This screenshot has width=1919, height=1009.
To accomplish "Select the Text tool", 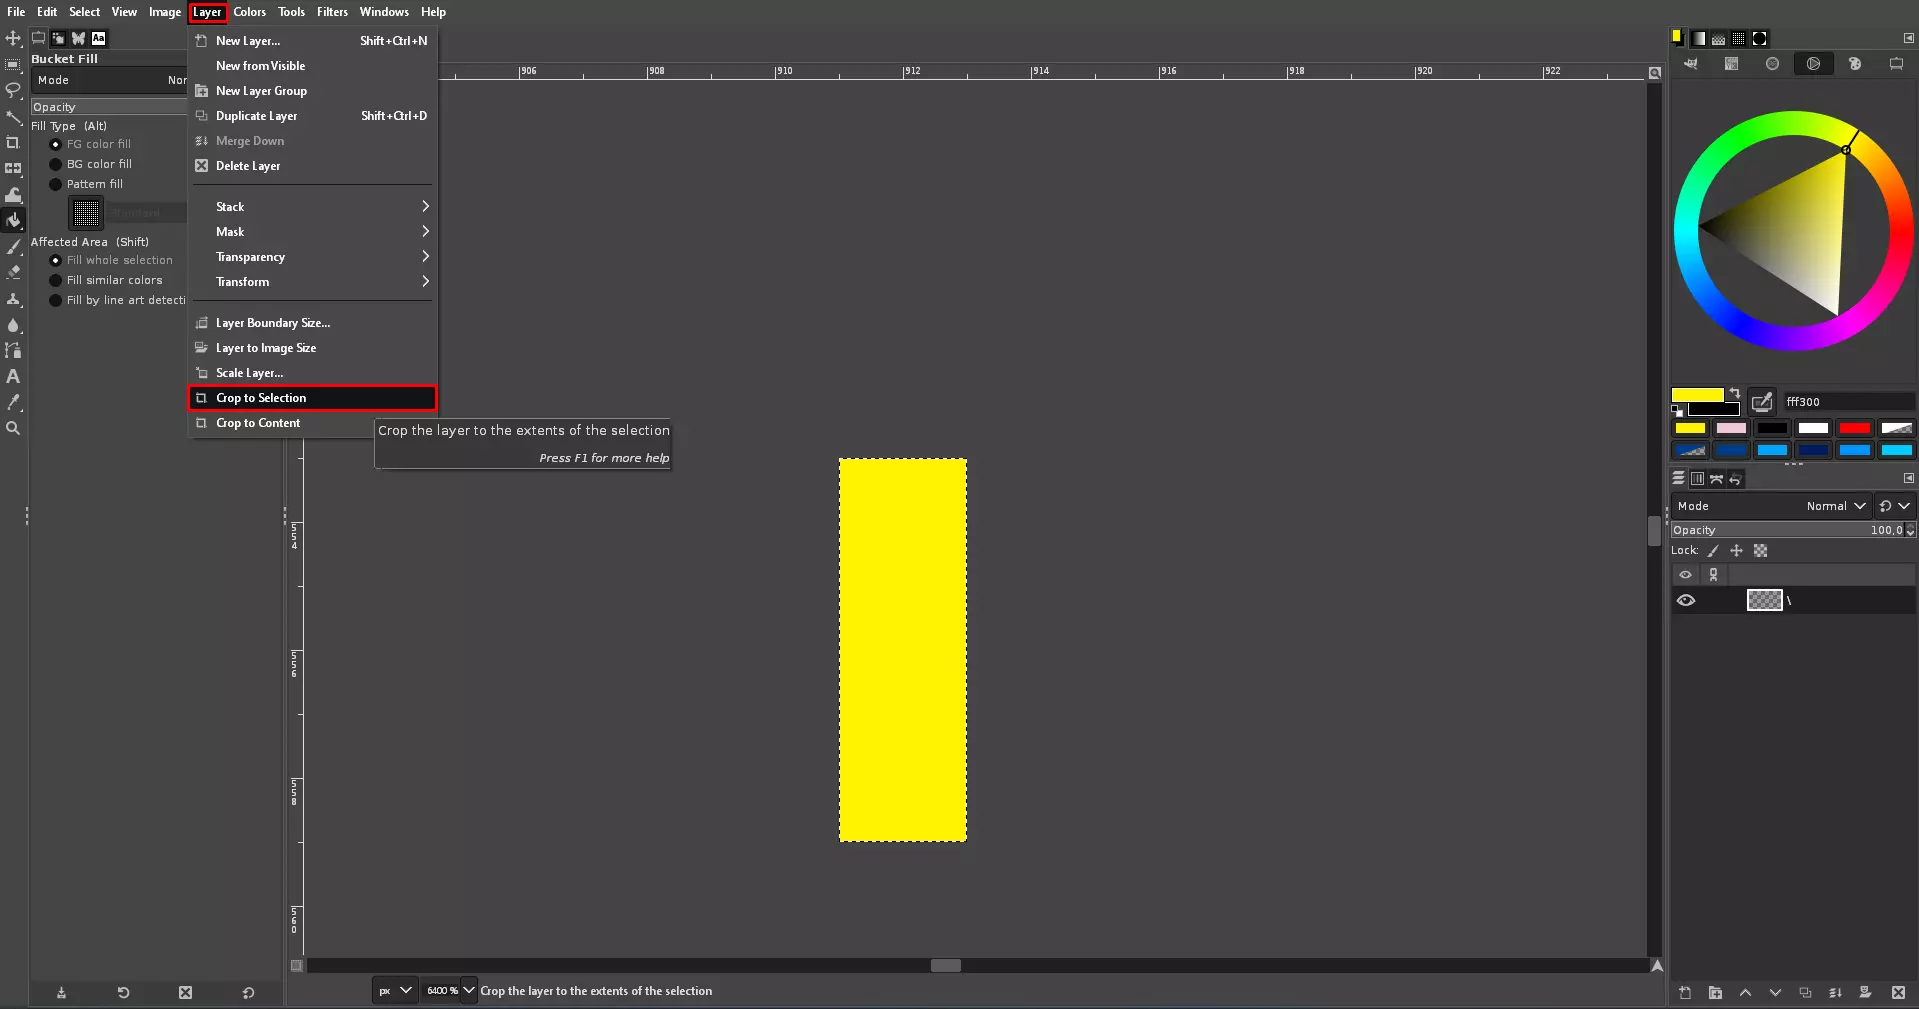I will (13, 376).
